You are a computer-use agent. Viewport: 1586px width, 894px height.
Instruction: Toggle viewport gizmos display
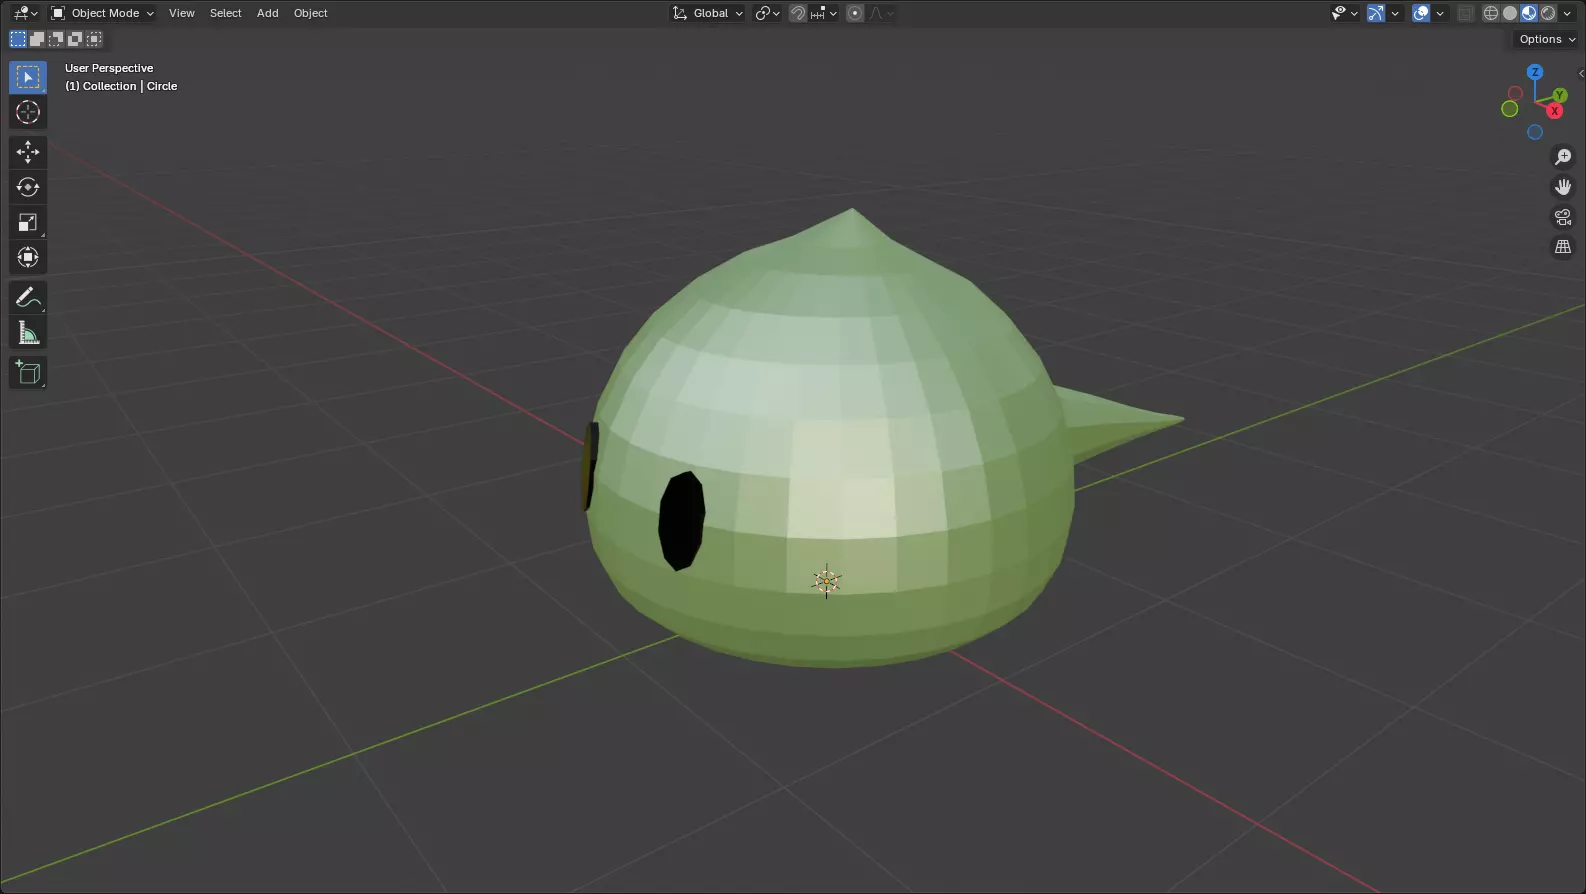tap(1376, 13)
